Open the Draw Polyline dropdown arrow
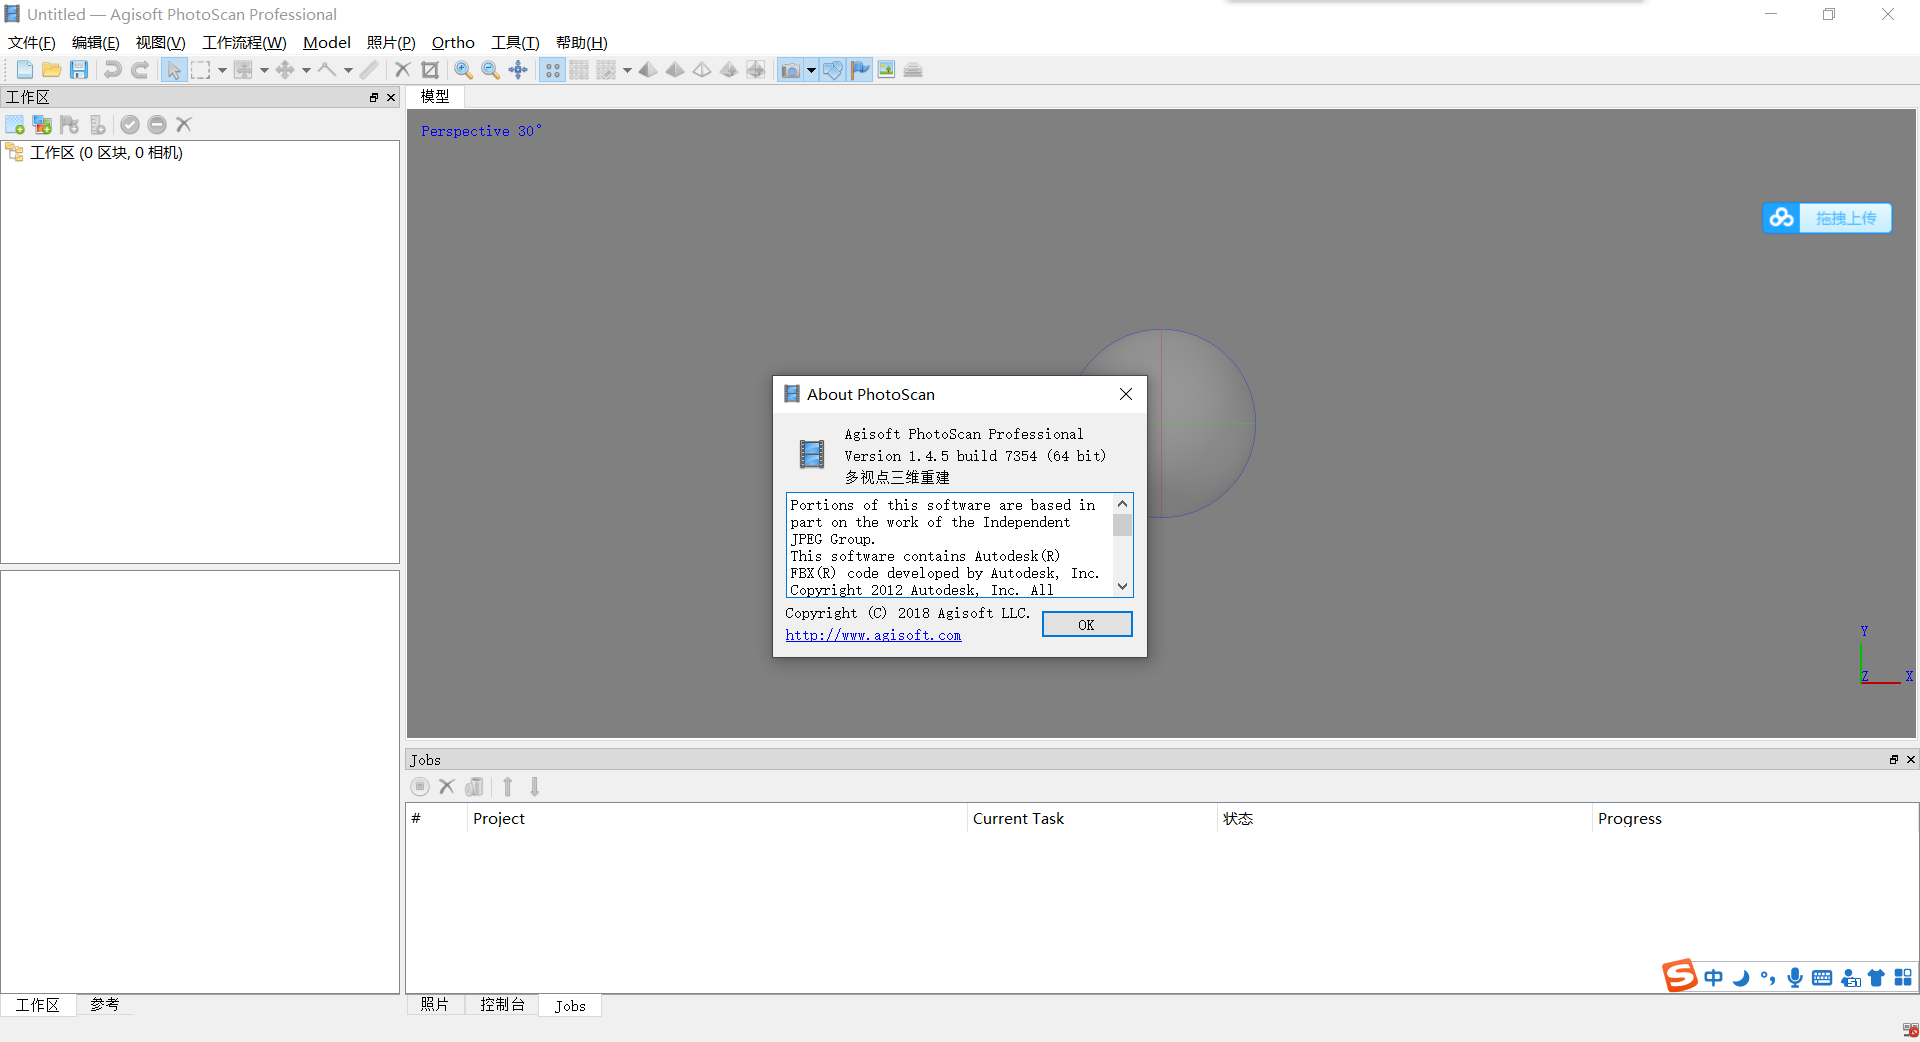The image size is (1920, 1042). 348,70
